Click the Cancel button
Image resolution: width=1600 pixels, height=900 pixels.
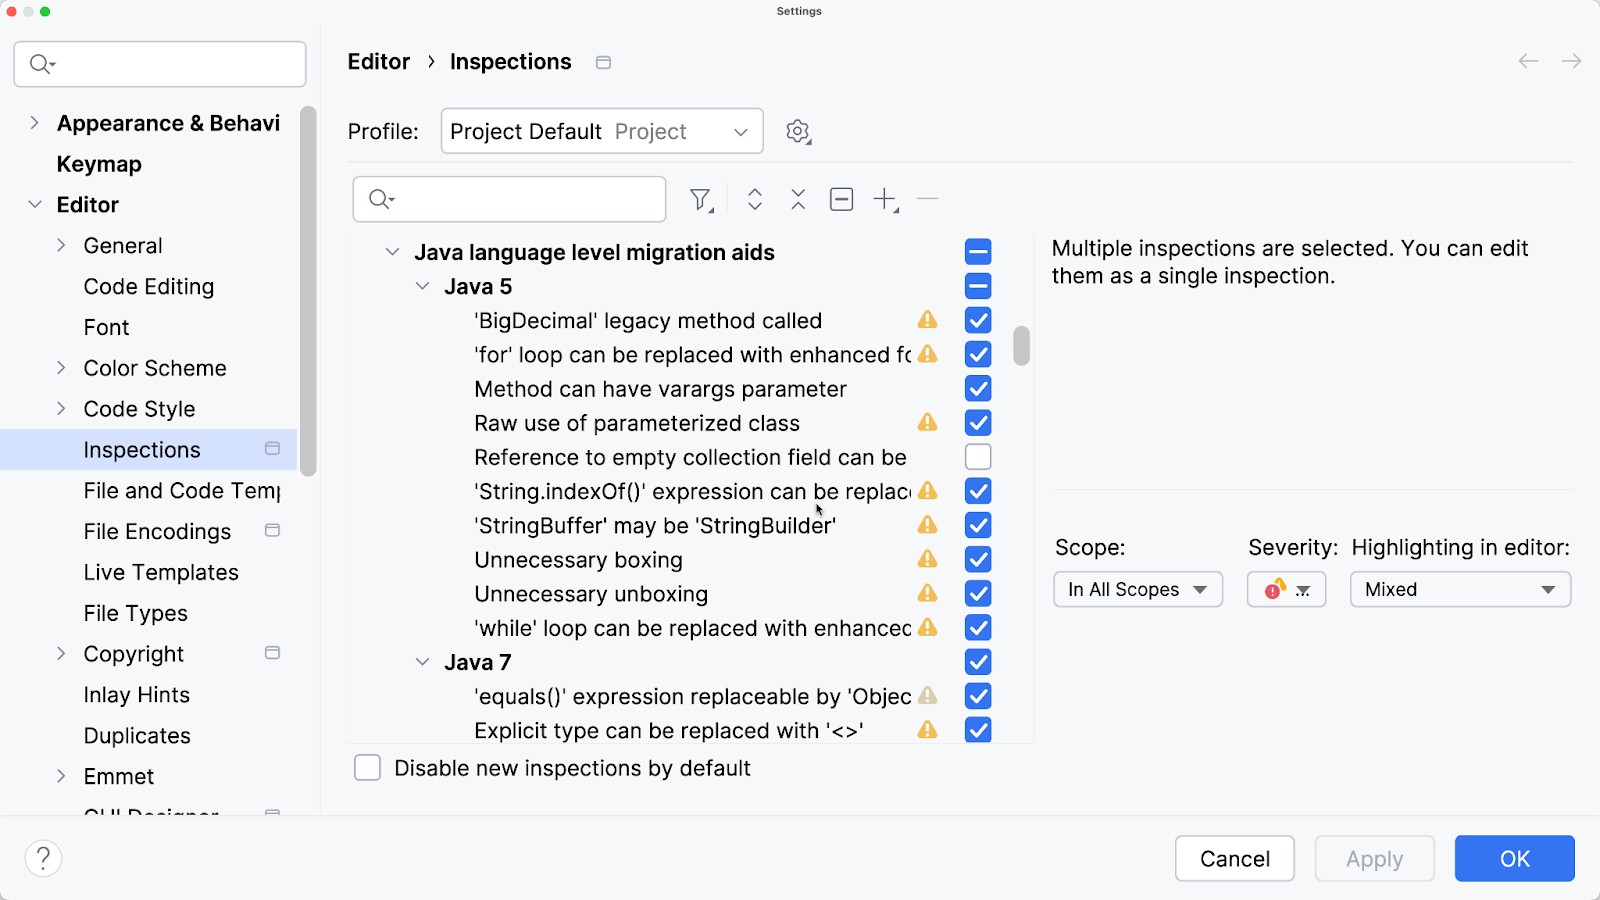[x=1234, y=859]
